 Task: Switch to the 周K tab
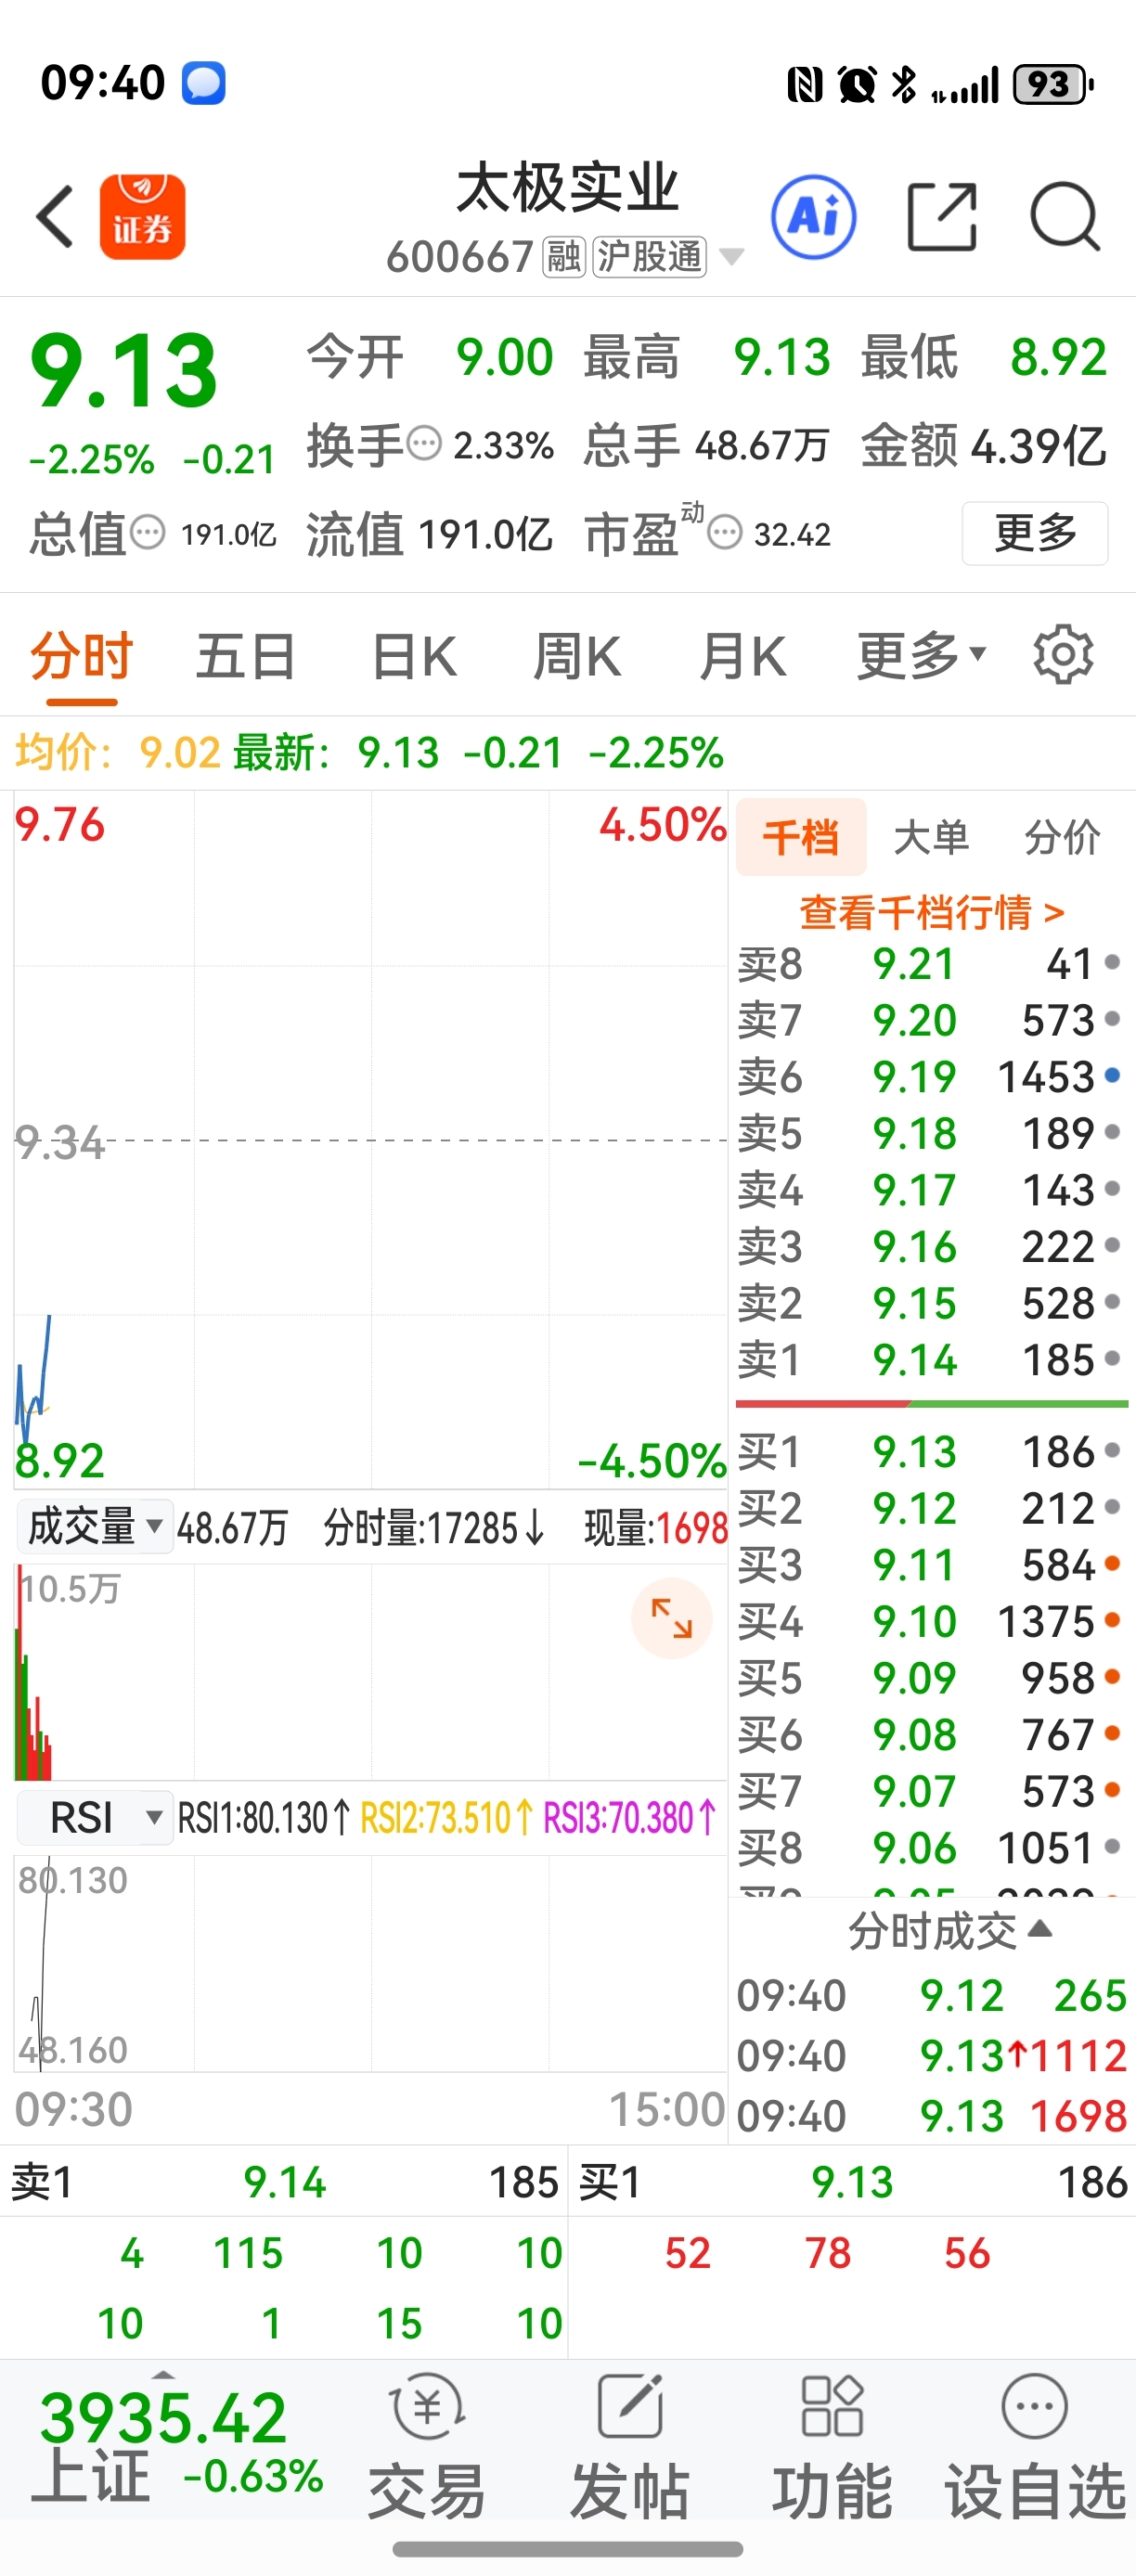click(577, 655)
